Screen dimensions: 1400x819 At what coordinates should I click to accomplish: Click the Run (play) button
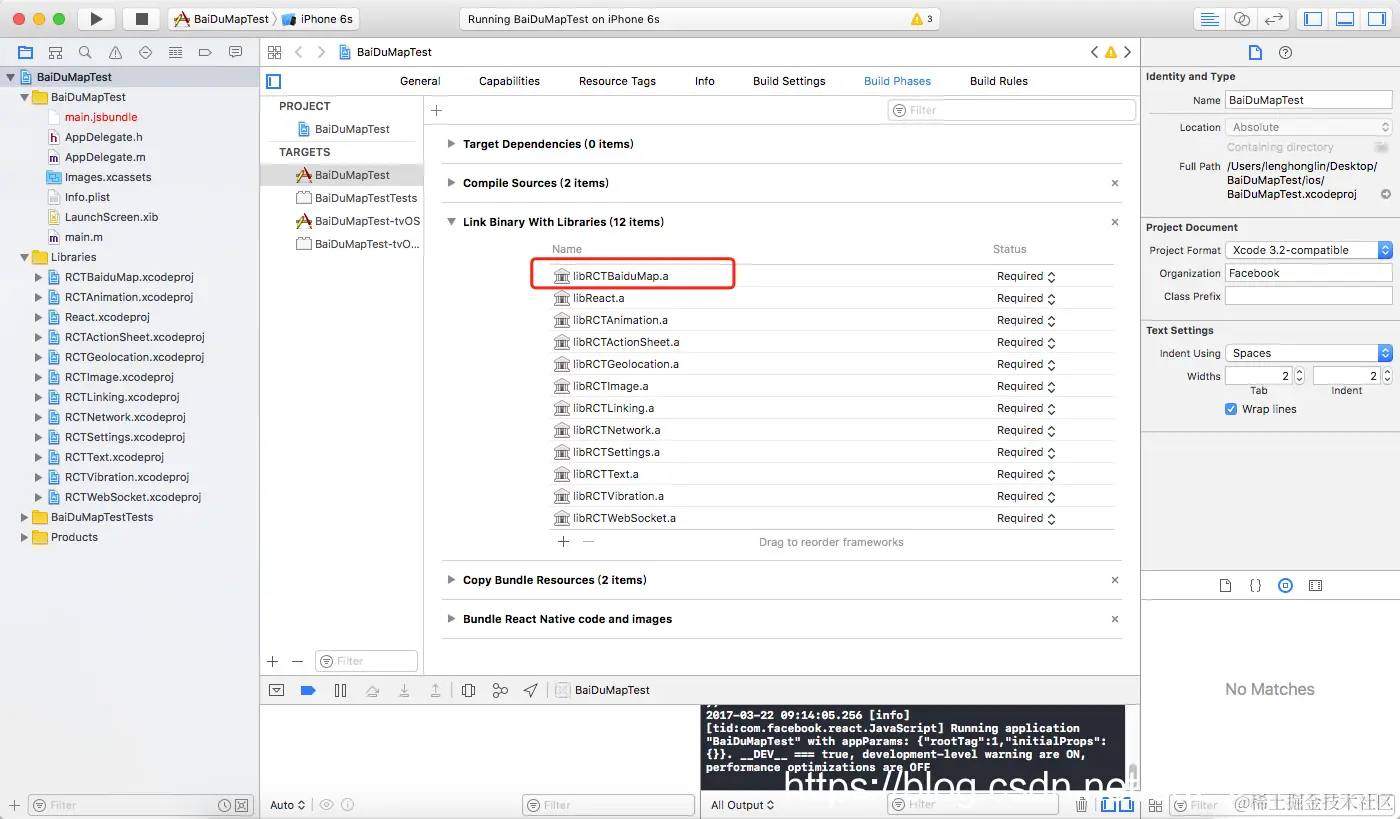[96, 19]
